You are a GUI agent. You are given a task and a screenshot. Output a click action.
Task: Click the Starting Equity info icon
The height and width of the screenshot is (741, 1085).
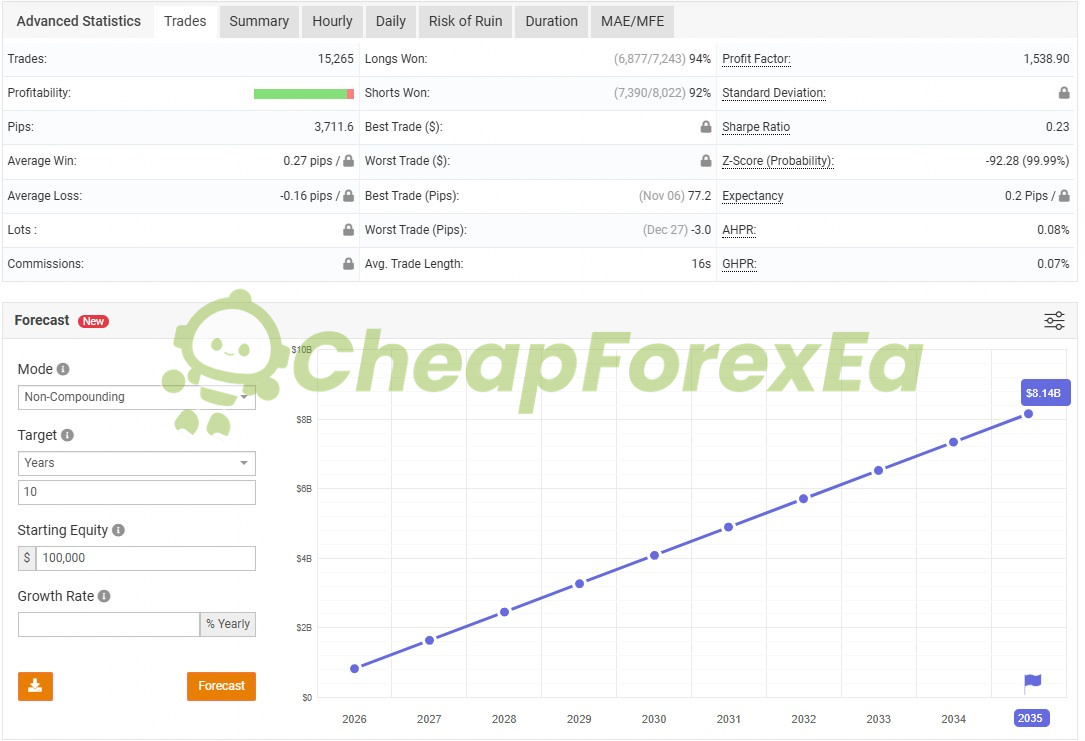coord(118,530)
